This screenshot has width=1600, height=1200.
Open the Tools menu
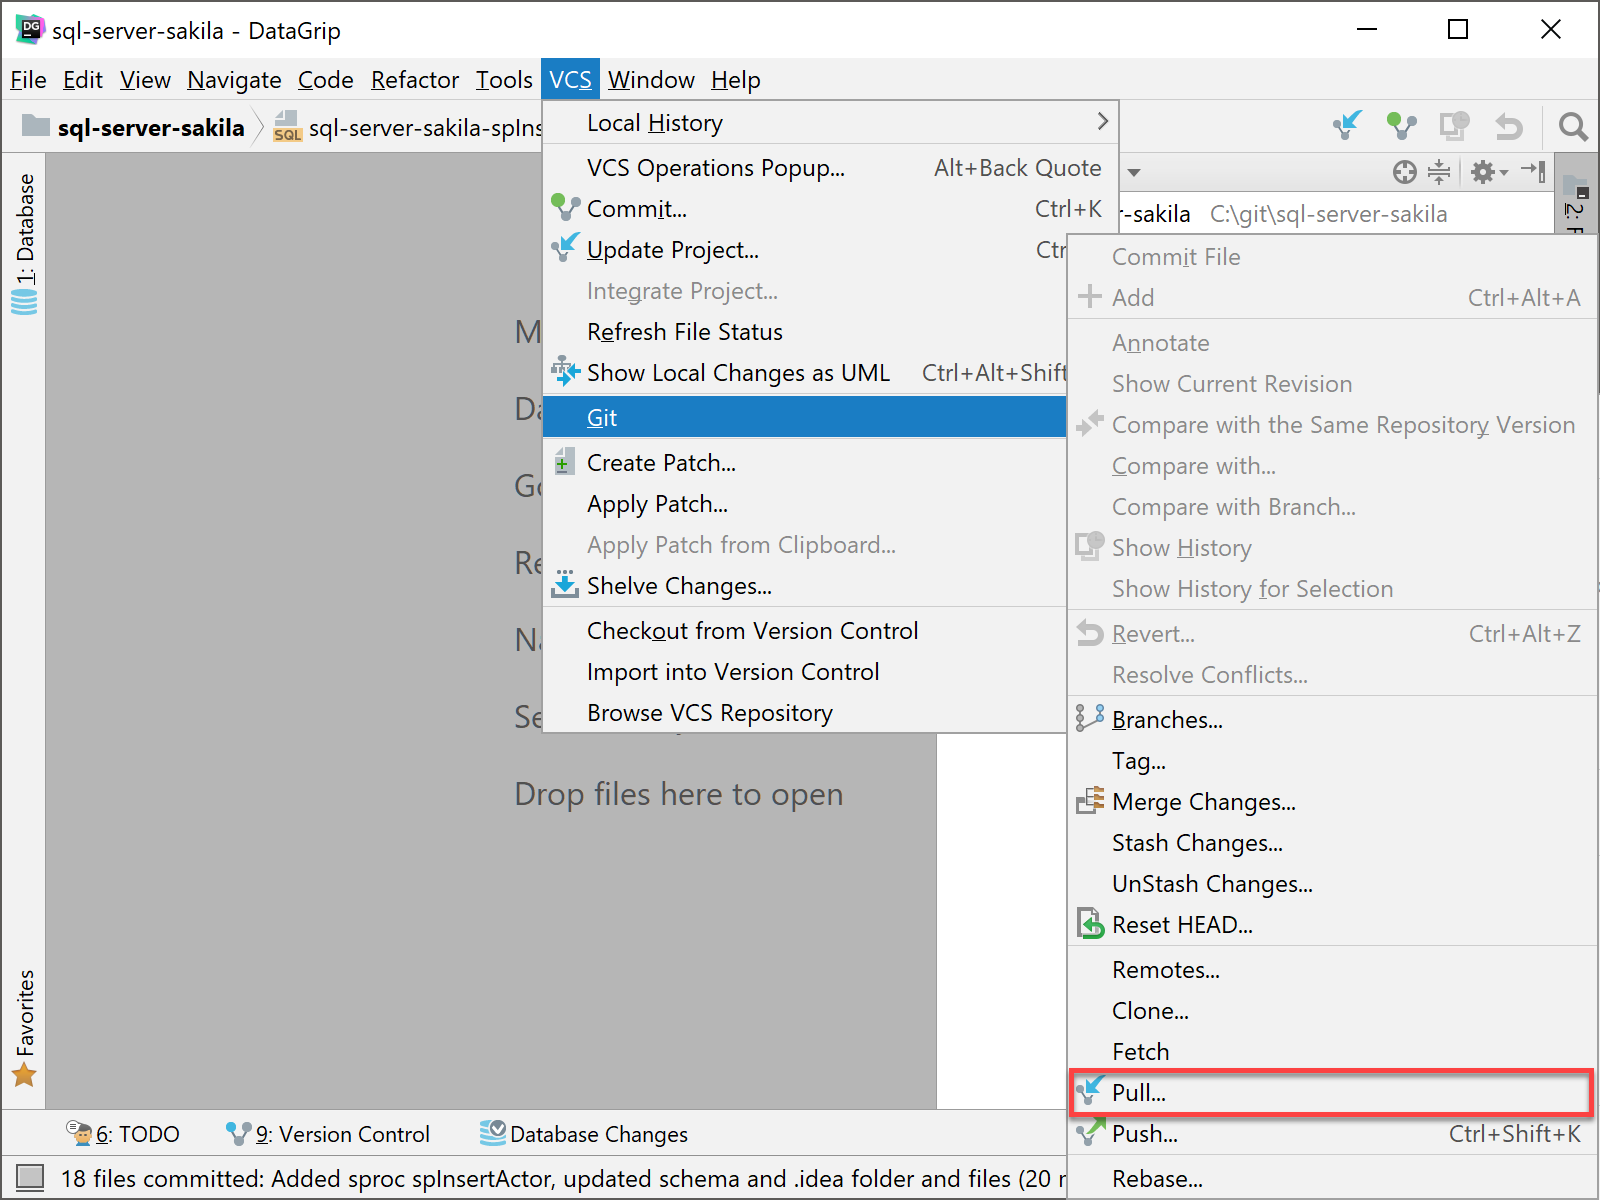click(504, 79)
